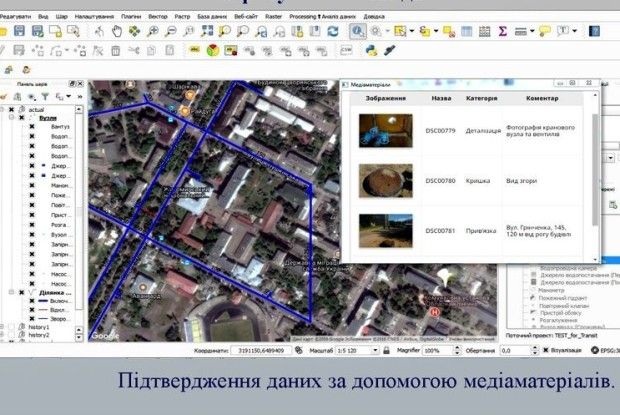The width and height of the screenshot is (620, 415).
Task: Open the DSC00779 image thumbnail
Action: [386, 130]
